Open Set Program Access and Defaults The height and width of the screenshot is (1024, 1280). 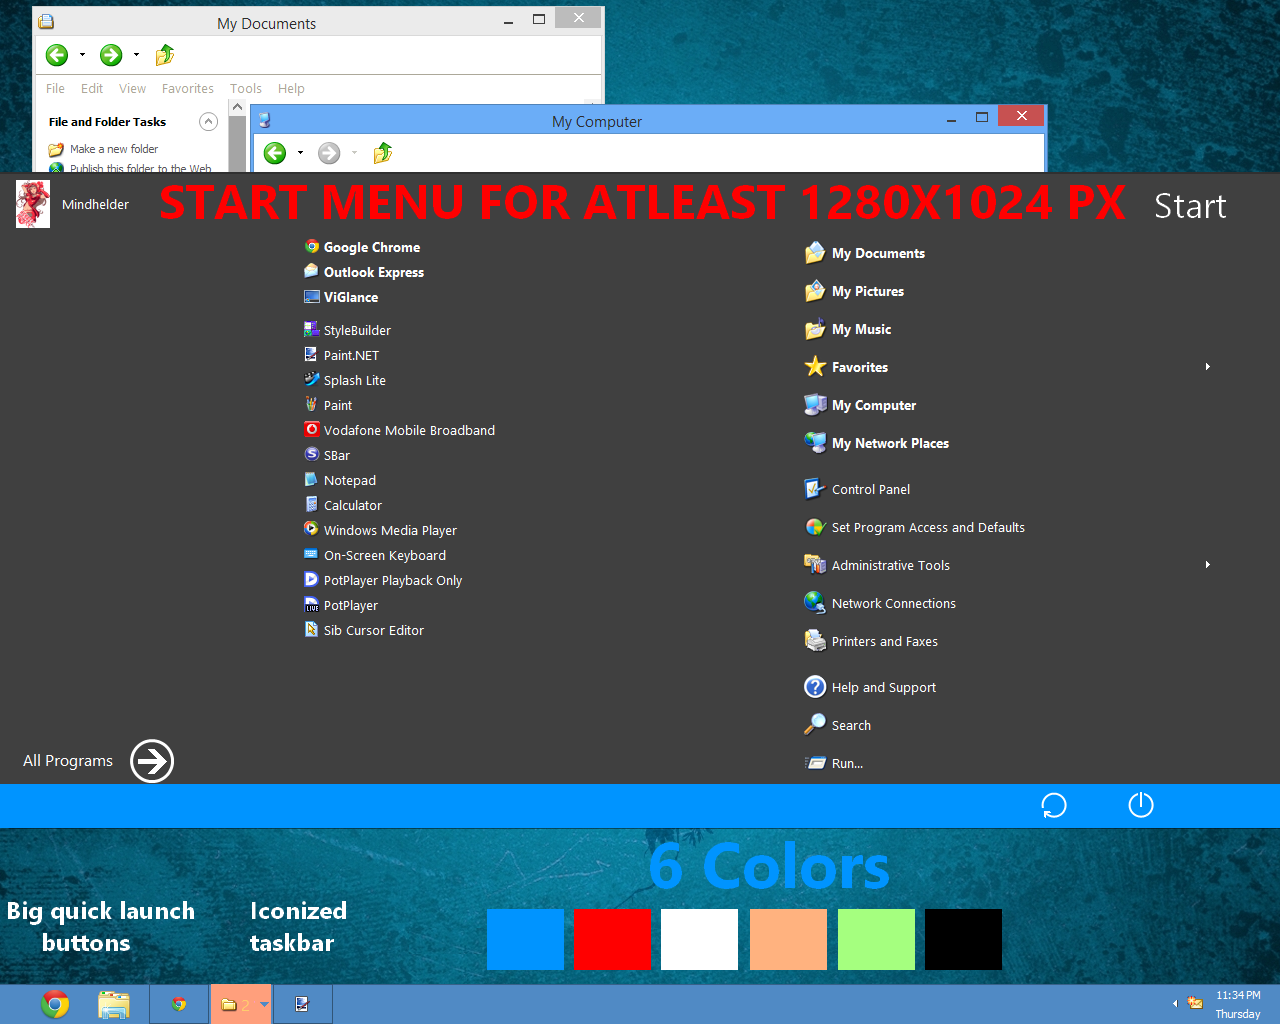tap(915, 527)
